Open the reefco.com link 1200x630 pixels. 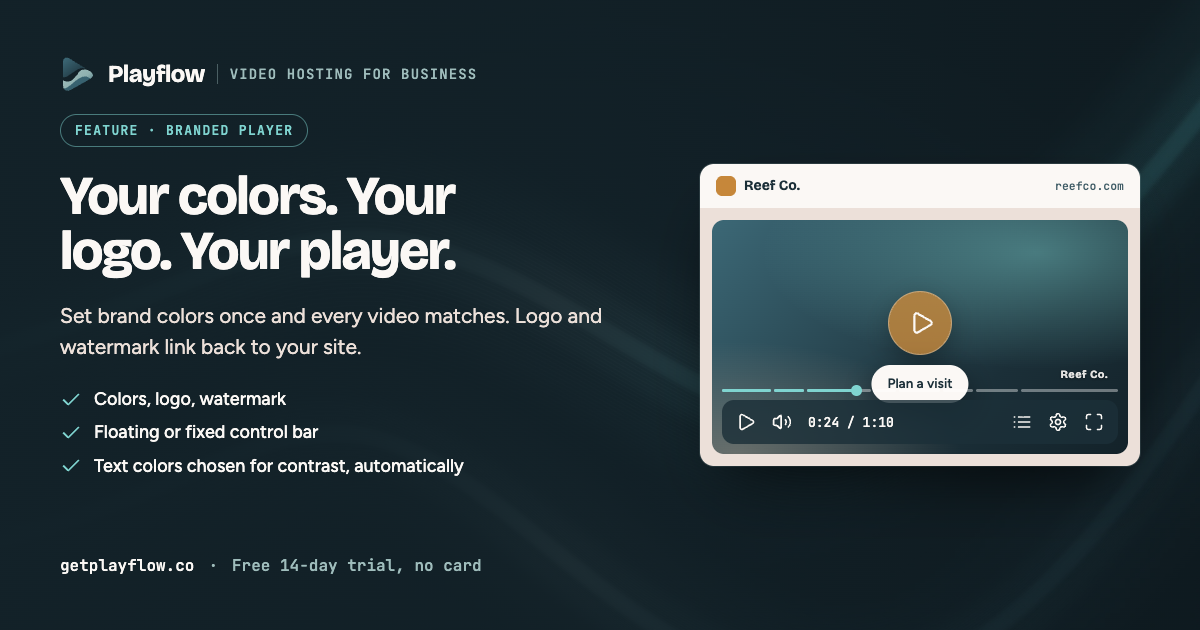[x=1089, y=186]
